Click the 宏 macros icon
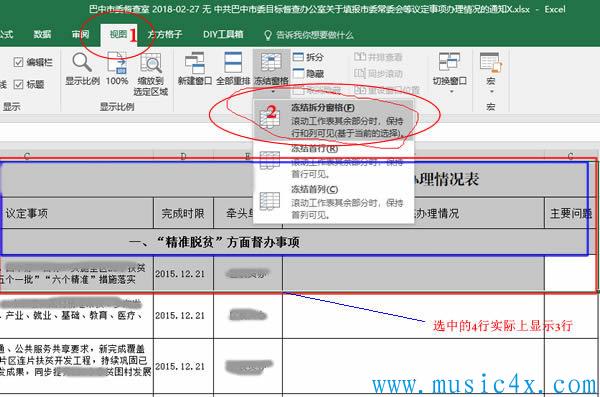Image resolution: width=600 pixels, height=397 pixels. coord(491,63)
